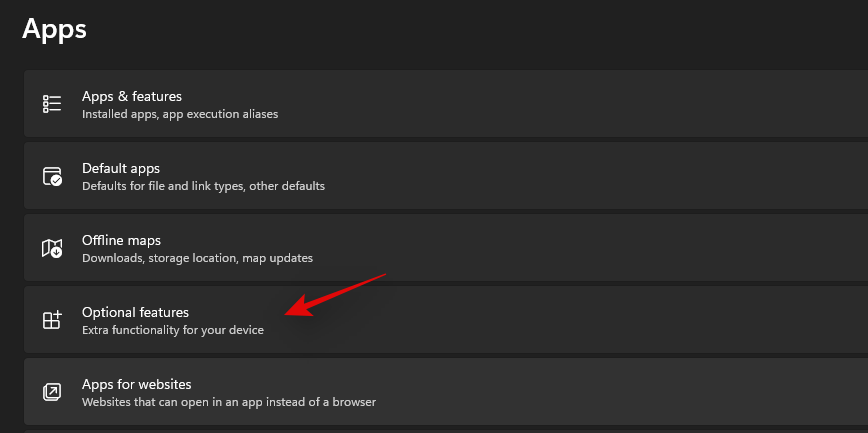This screenshot has height=433, width=868.
Task: Open the Optional features title
Action: point(135,312)
